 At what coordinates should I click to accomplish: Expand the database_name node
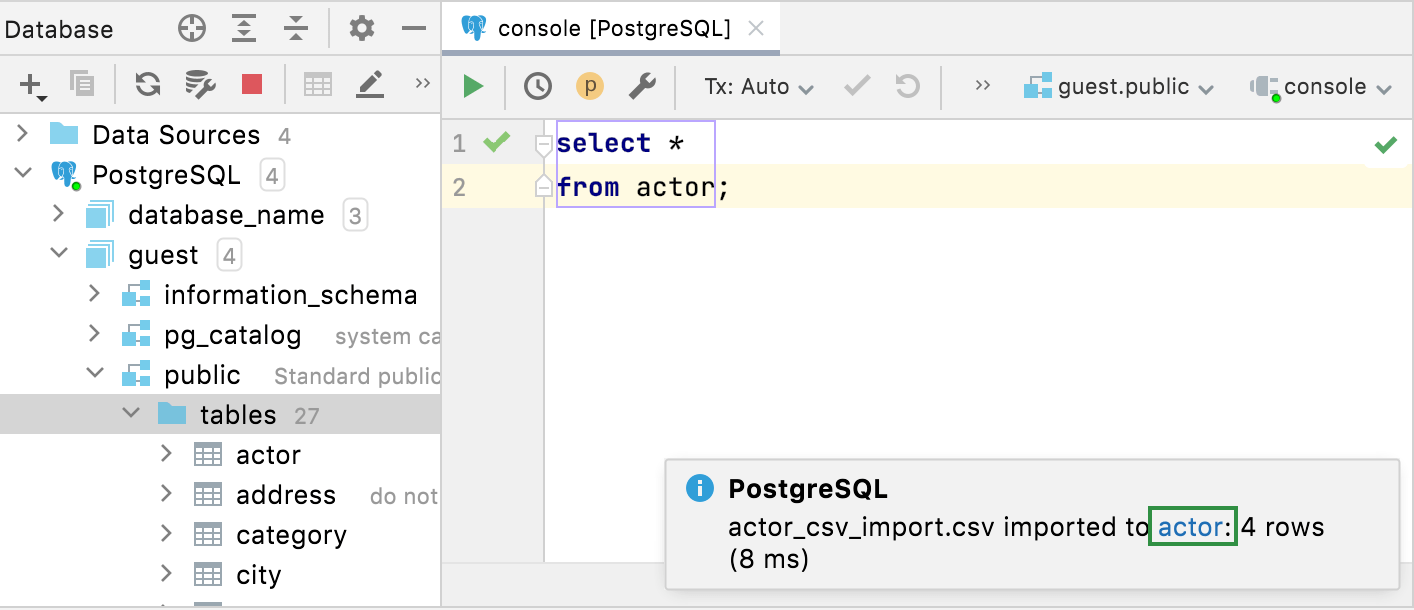(59, 214)
